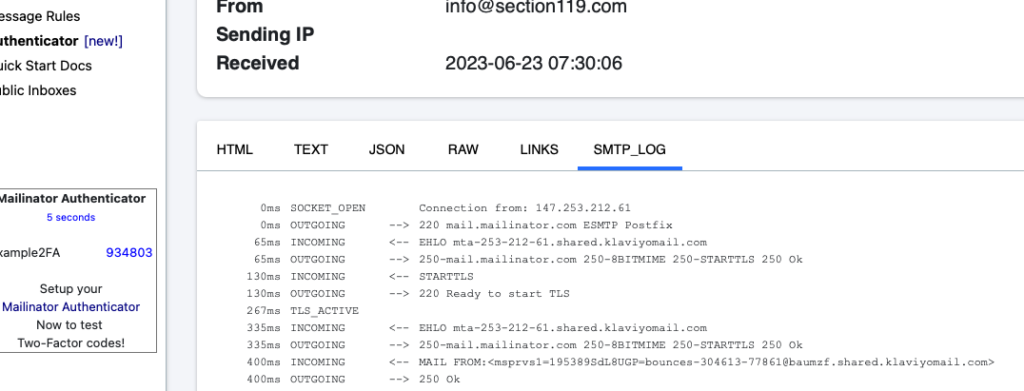Click the 934803 two-factor code

point(129,253)
